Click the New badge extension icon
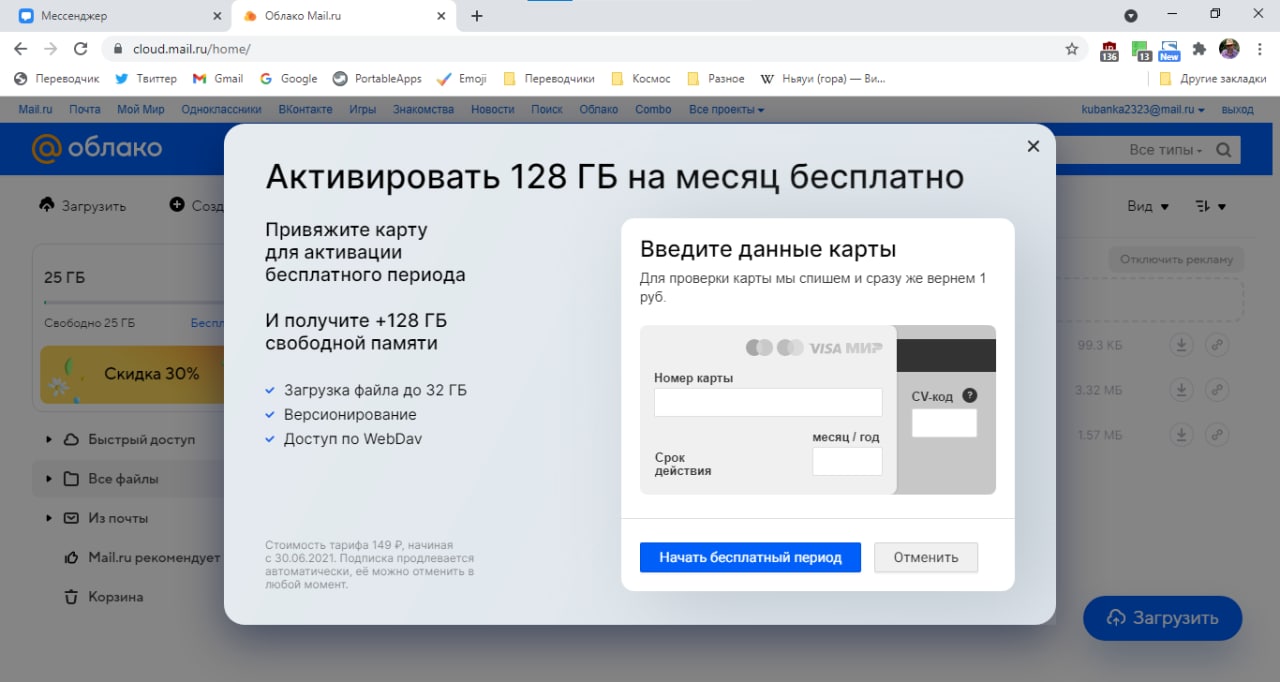Viewport: 1280px width, 682px height. pos(1170,50)
